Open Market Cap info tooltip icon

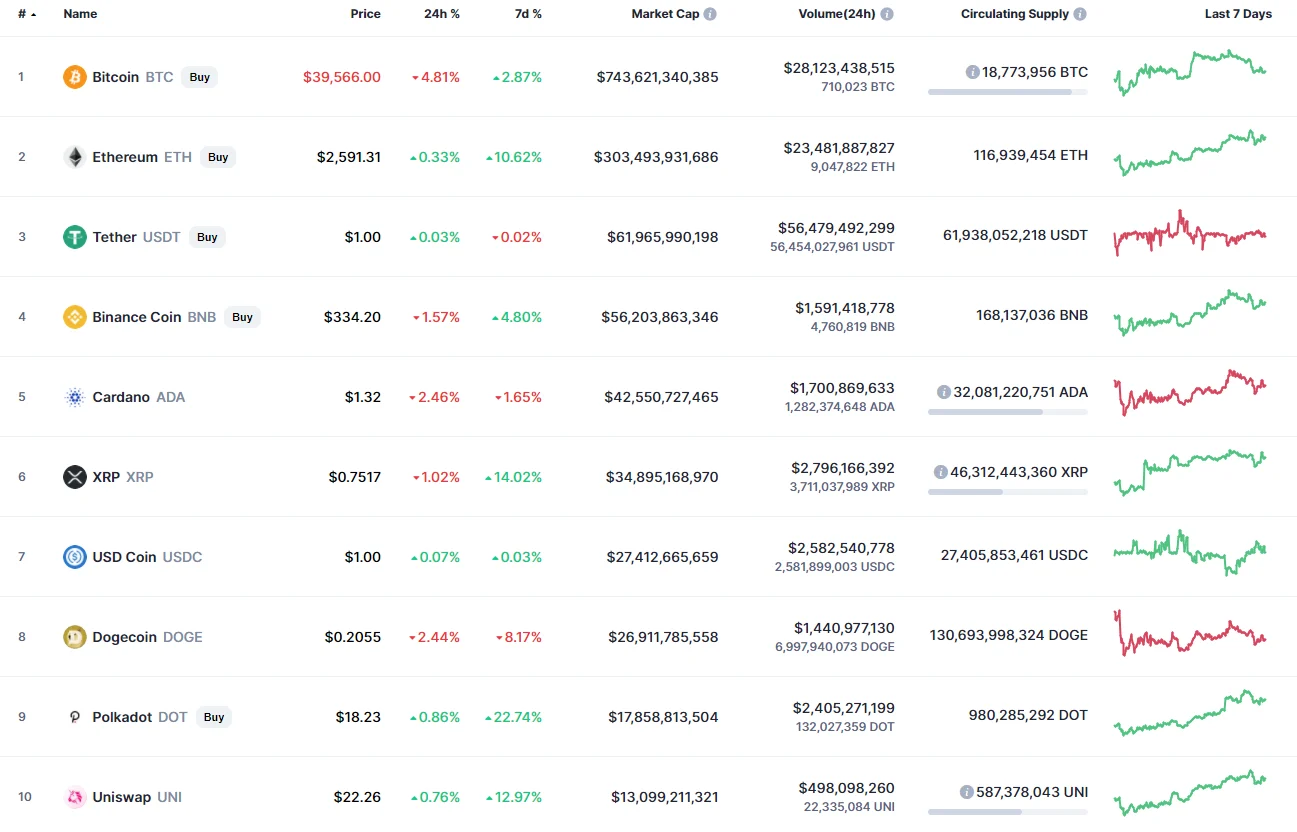[710, 14]
